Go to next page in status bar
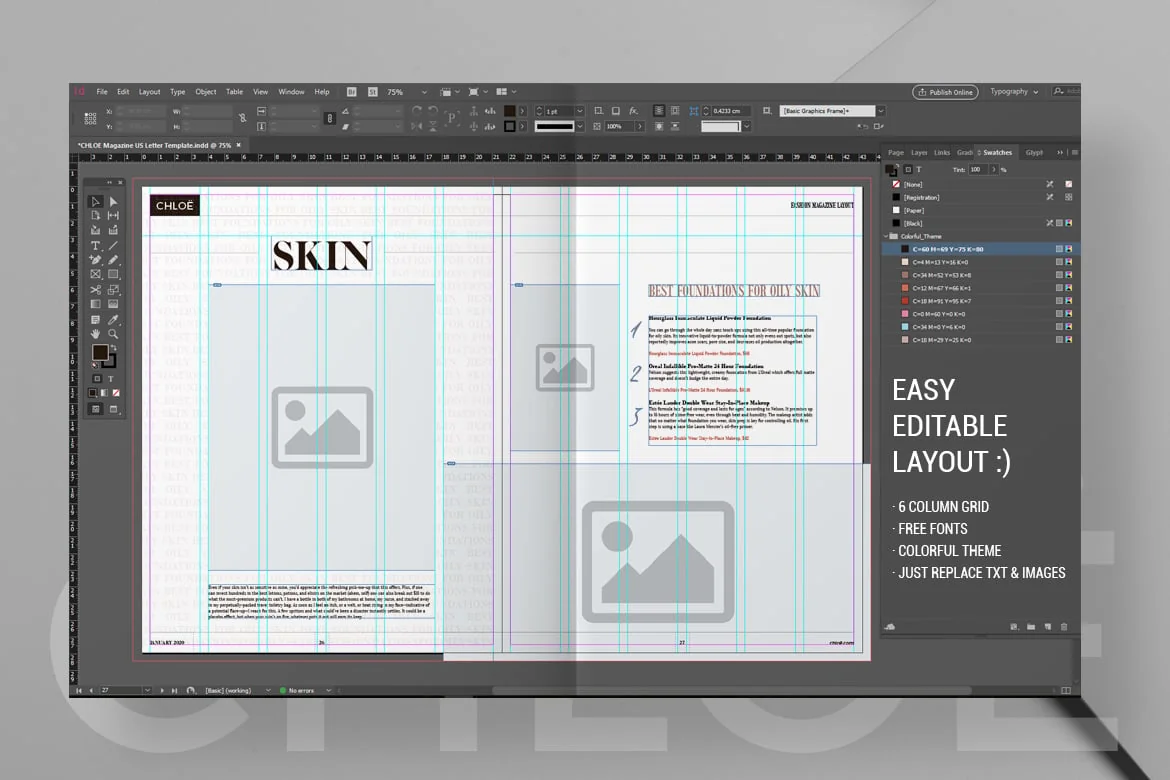1170x780 pixels. tap(162, 690)
